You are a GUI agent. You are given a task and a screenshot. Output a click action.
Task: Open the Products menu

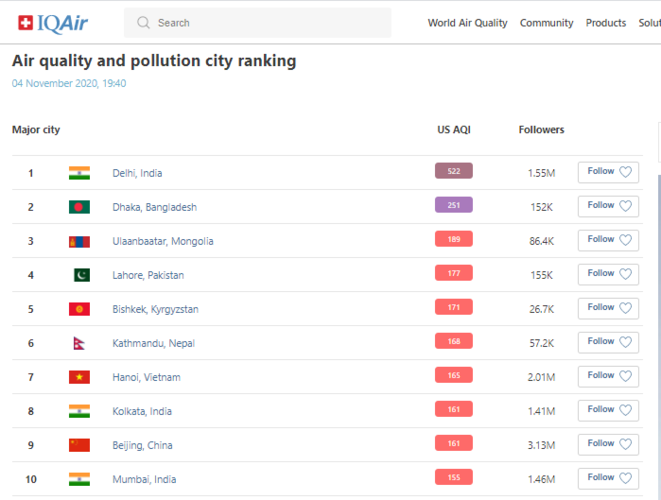pos(606,23)
